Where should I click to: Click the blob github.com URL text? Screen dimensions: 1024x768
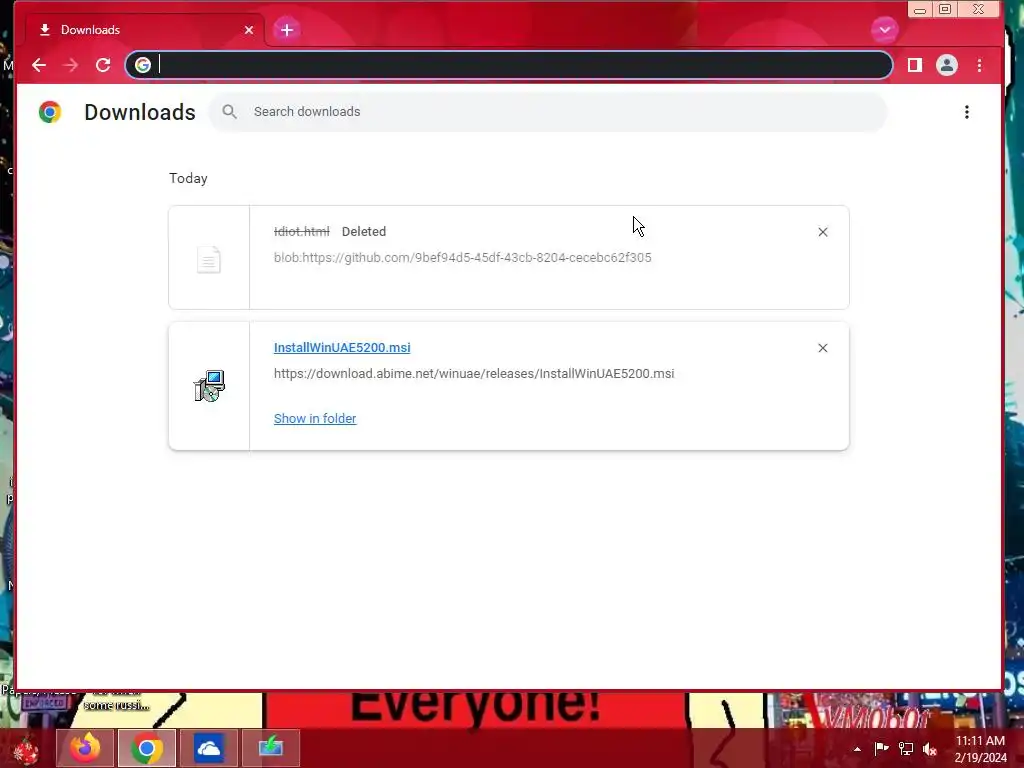(x=462, y=258)
